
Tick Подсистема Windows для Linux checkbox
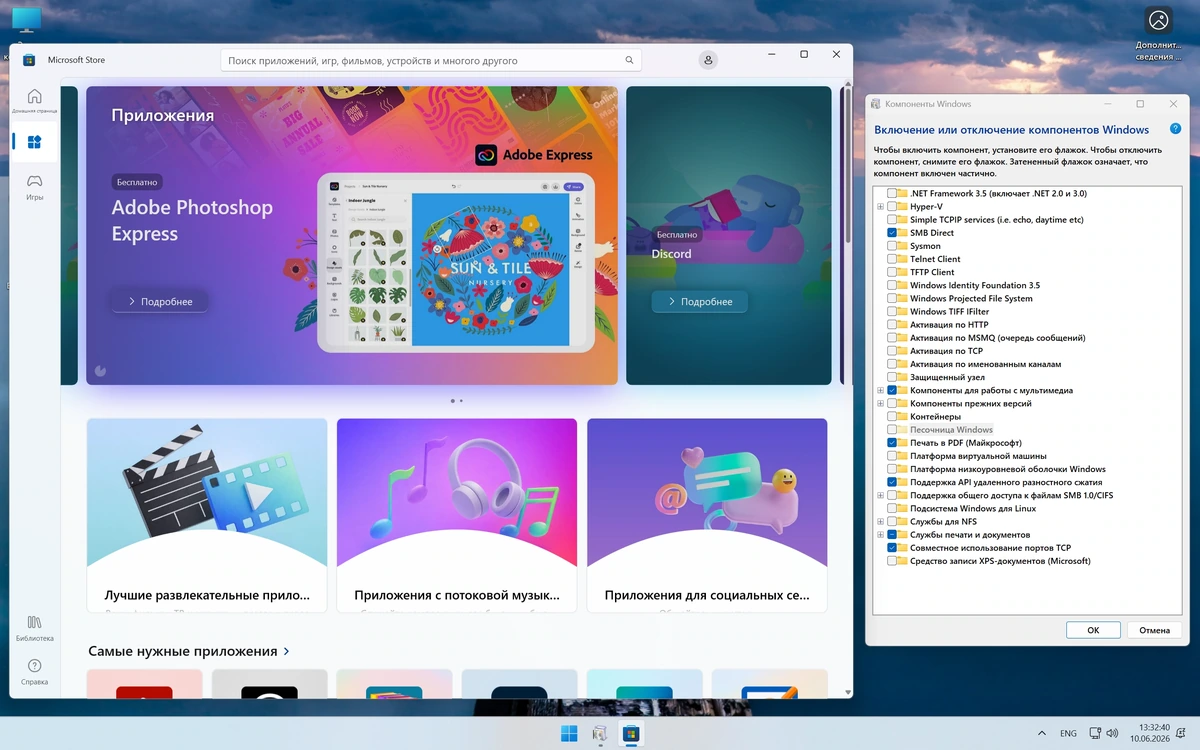[892, 509]
